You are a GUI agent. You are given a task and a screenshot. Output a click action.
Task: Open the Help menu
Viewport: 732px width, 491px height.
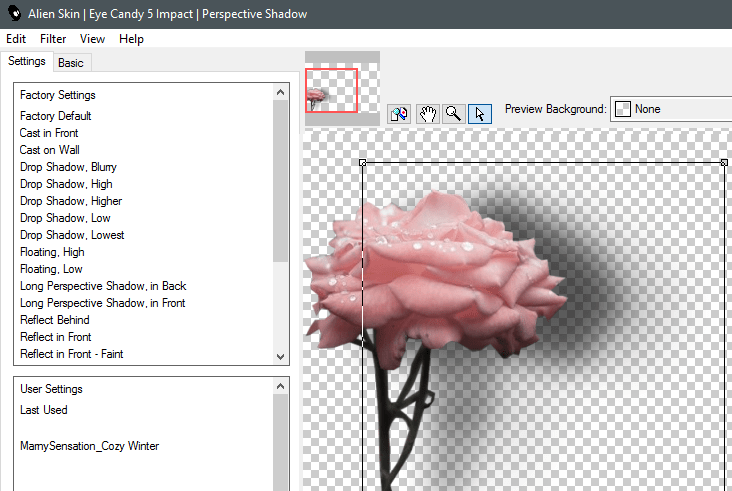pyautogui.click(x=131, y=39)
